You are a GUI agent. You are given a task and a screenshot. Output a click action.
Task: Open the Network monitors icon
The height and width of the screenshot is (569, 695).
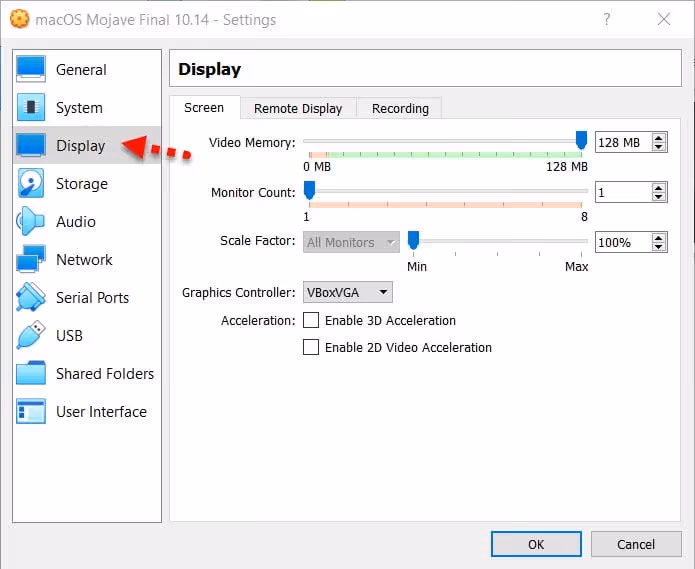(31, 259)
